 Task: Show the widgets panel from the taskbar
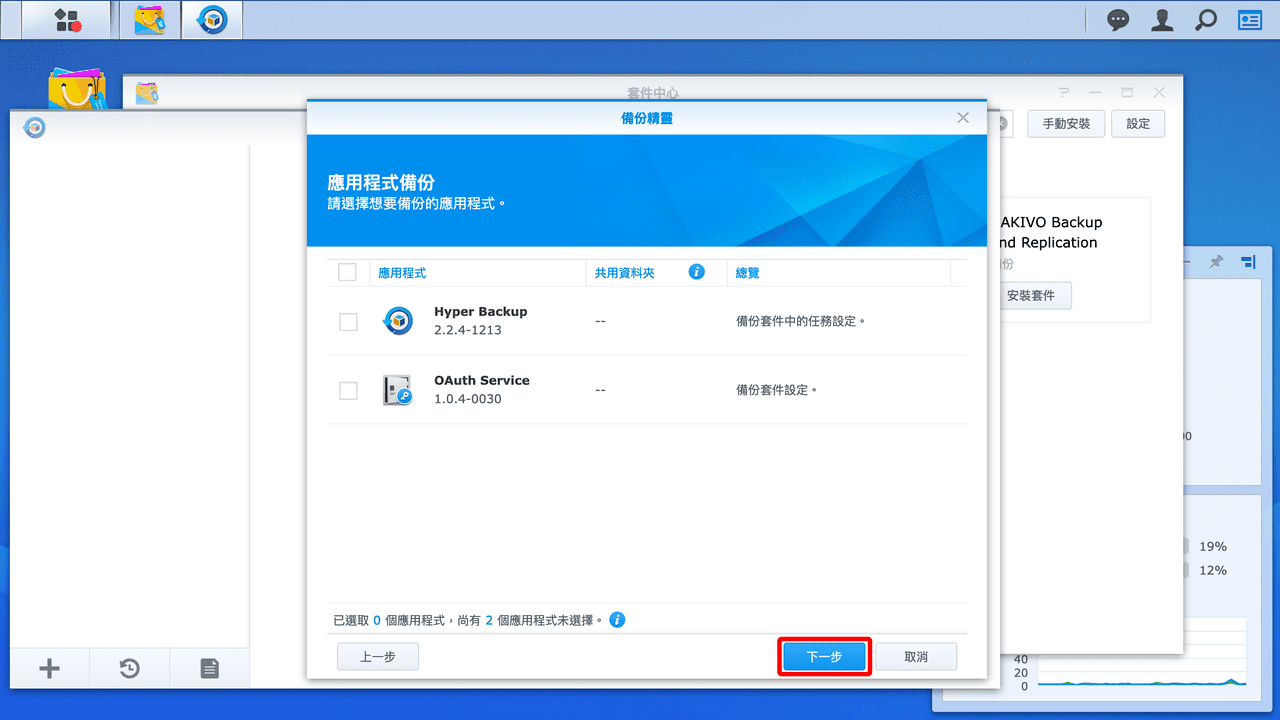[x=1248, y=19]
